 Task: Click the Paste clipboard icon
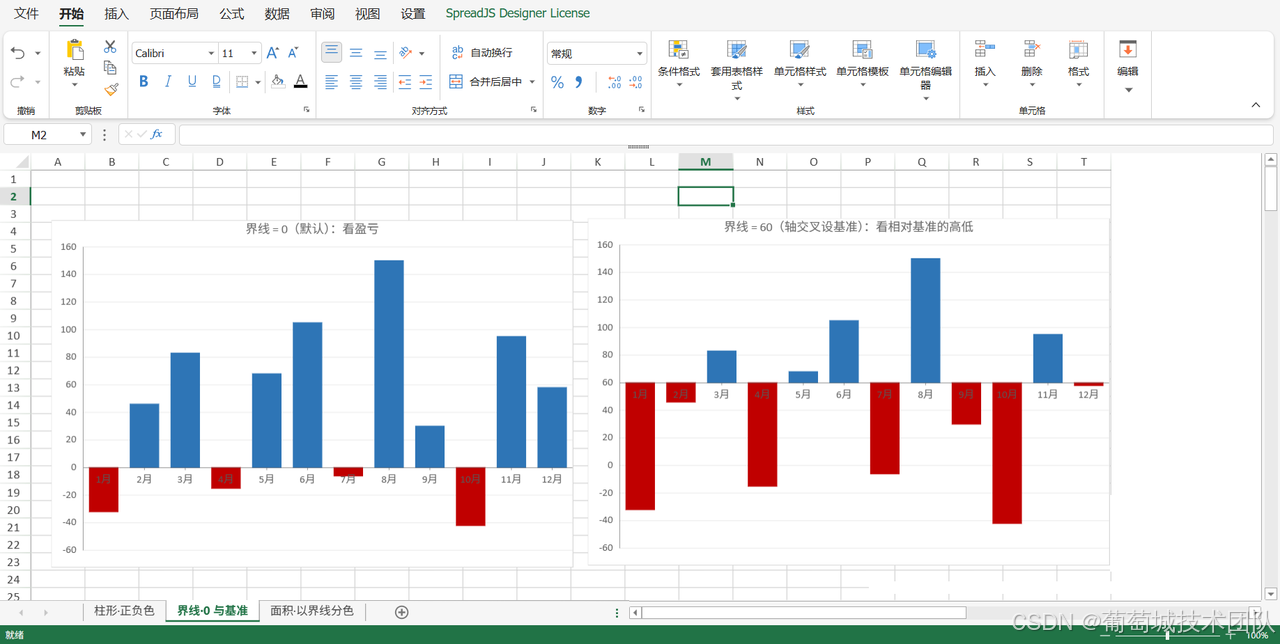coord(74,51)
